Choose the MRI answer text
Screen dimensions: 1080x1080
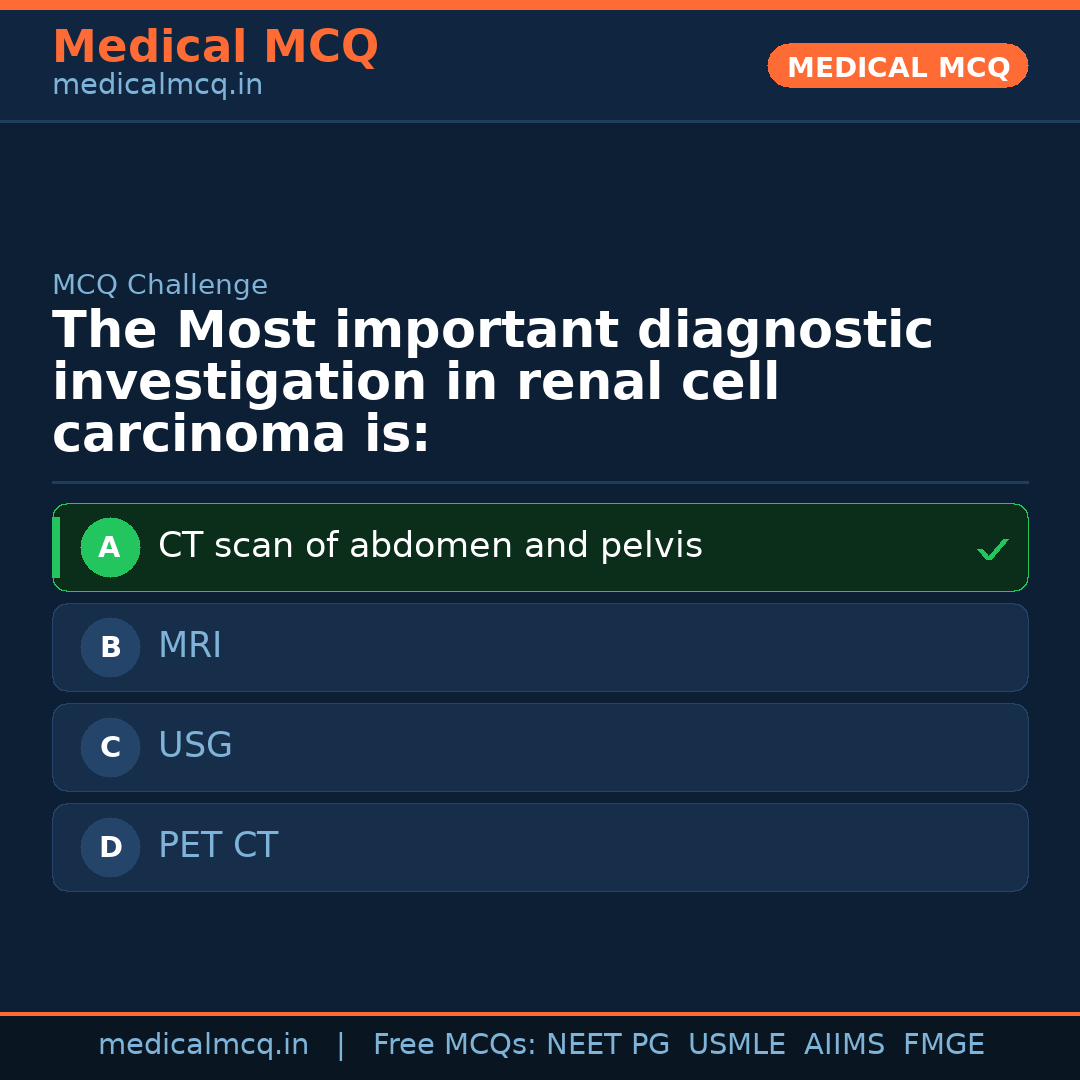(190, 646)
